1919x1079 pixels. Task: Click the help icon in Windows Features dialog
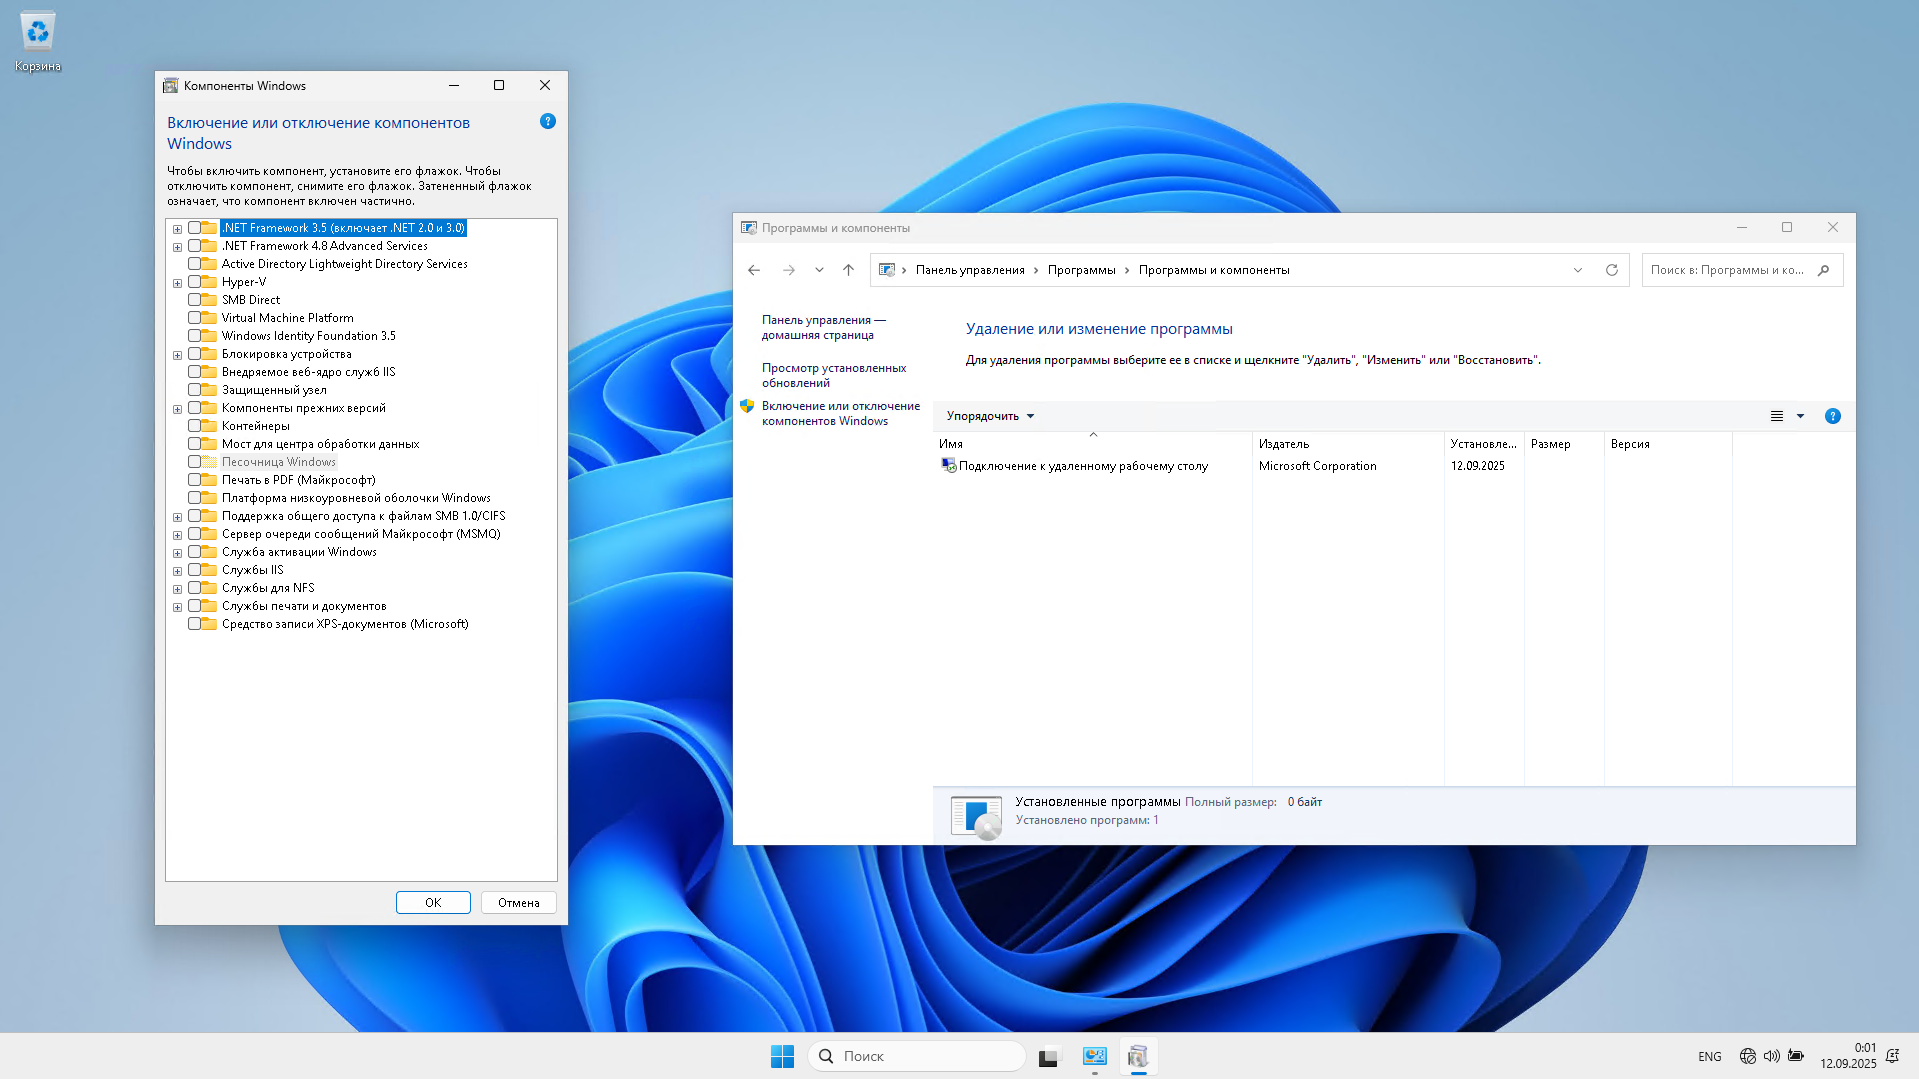[548, 121]
